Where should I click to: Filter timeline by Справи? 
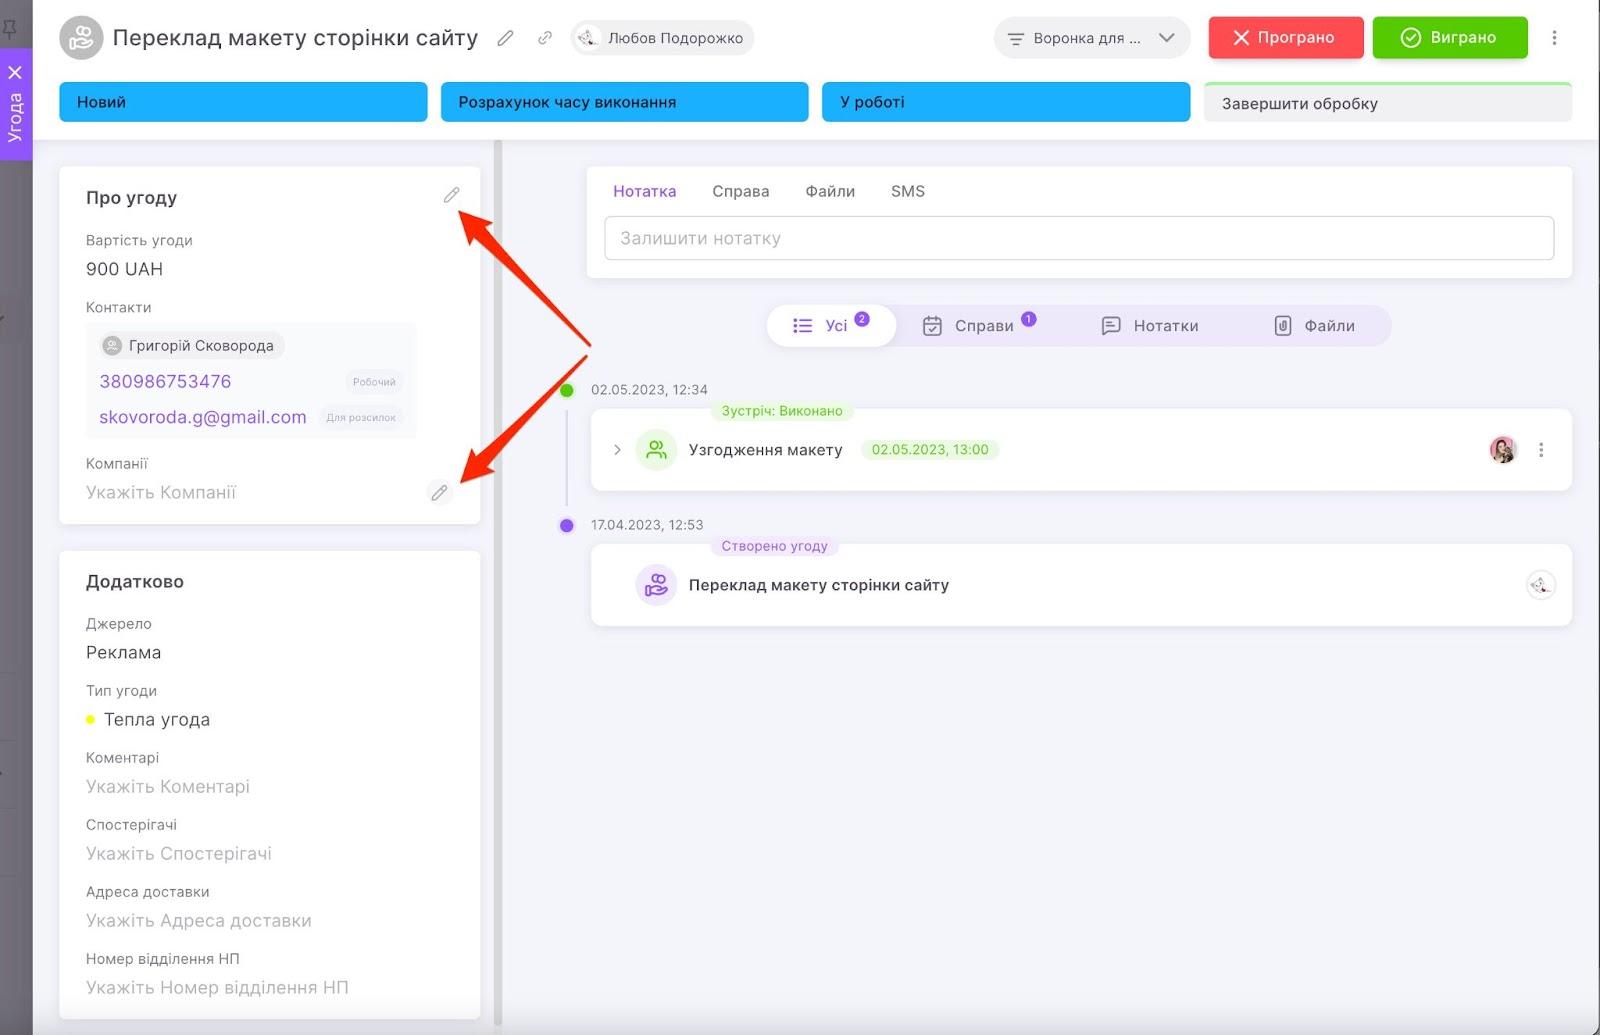click(979, 326)
